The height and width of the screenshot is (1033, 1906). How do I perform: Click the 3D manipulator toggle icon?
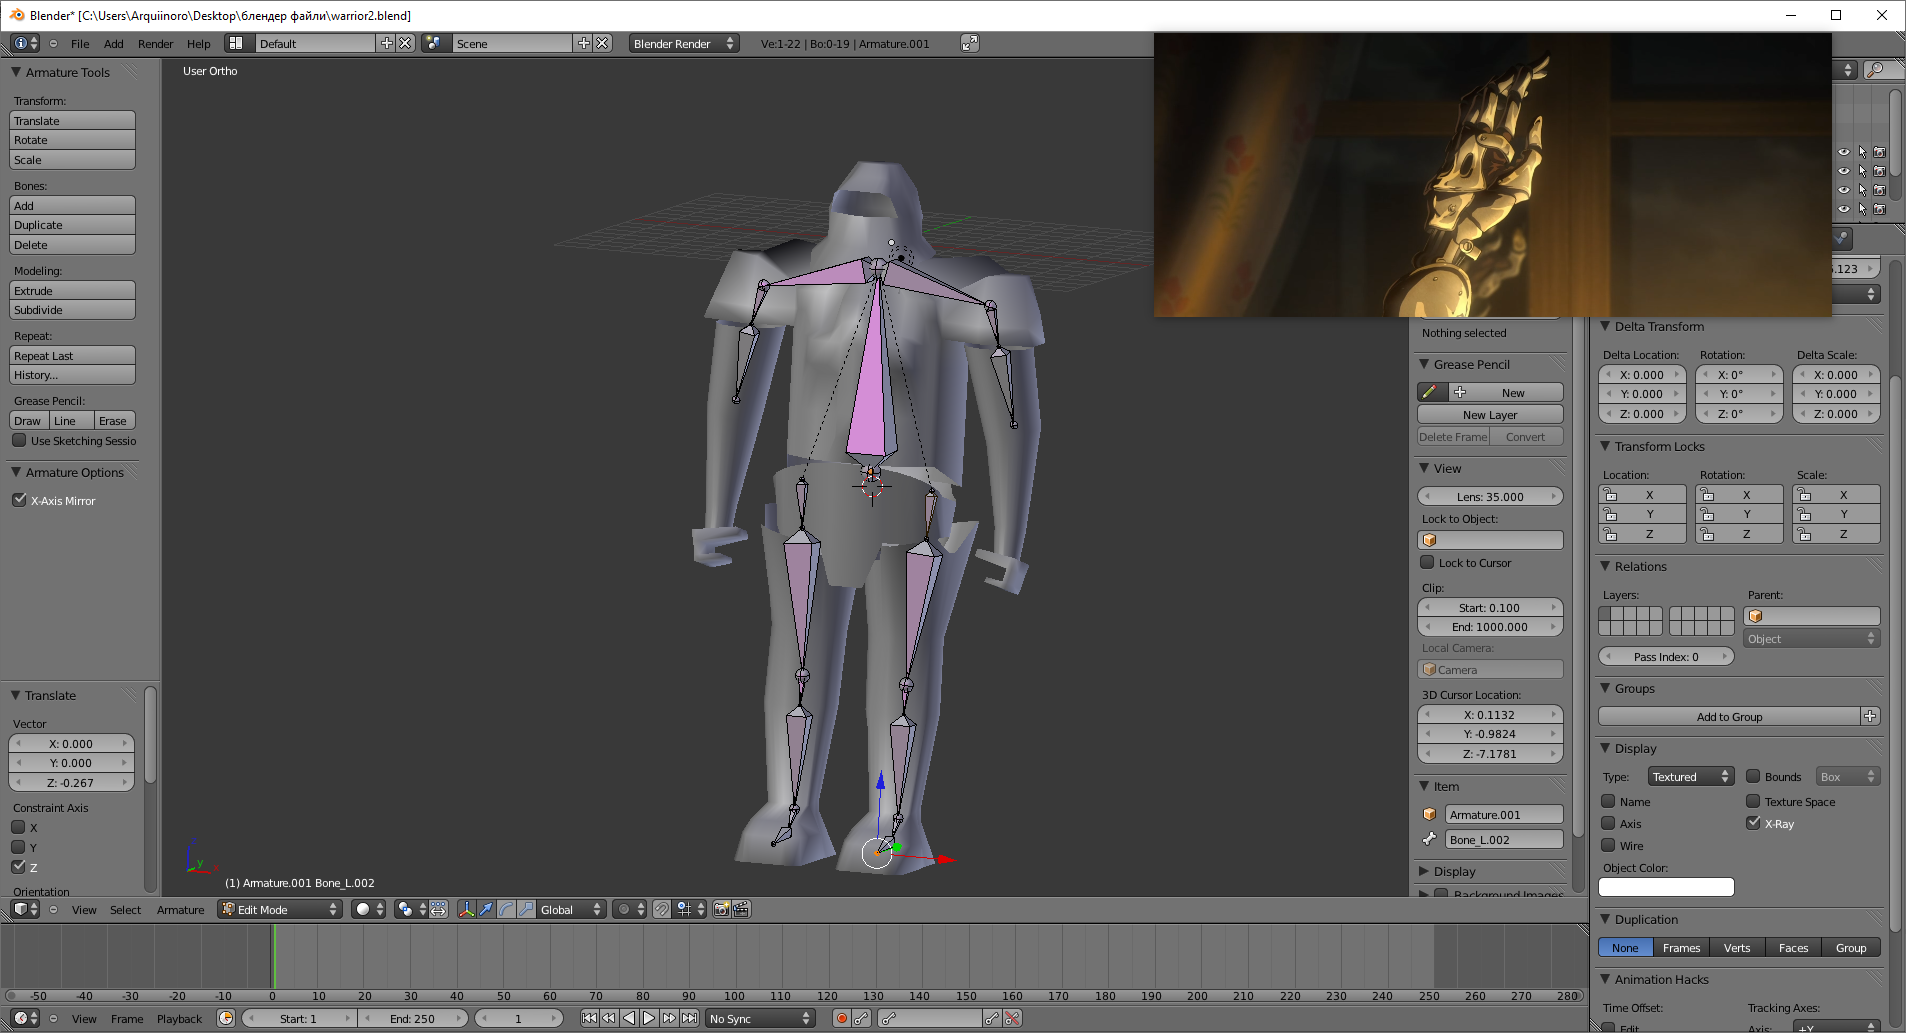(x=466, y=909)
